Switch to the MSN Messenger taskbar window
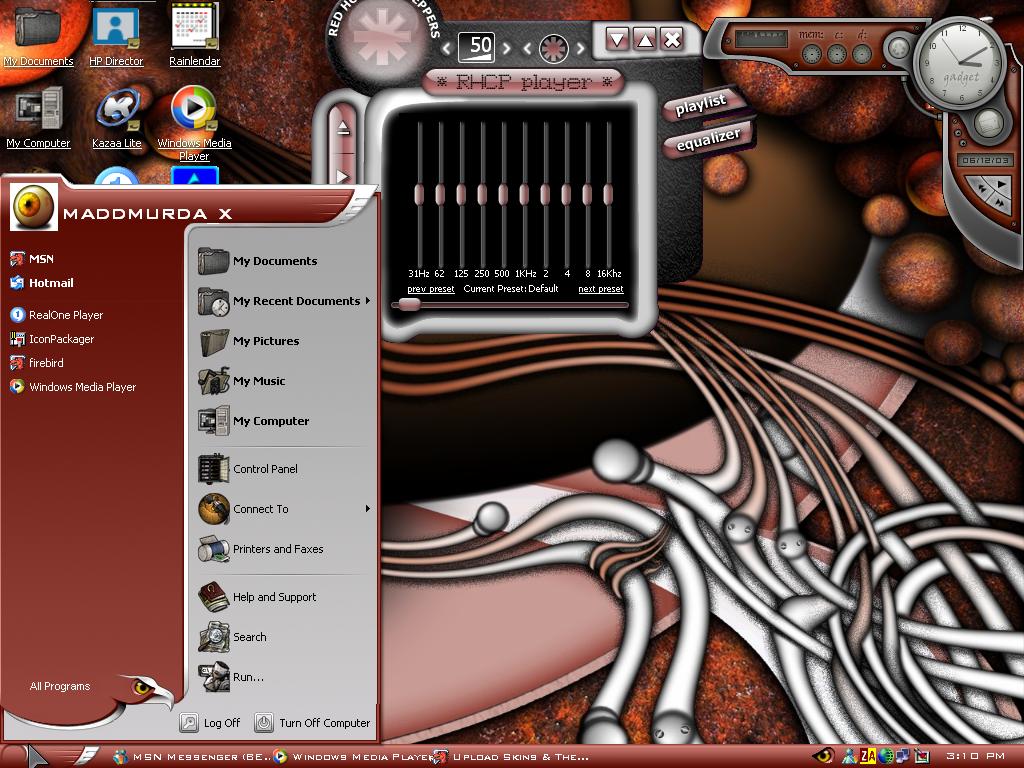 click(x=192, y=756)
